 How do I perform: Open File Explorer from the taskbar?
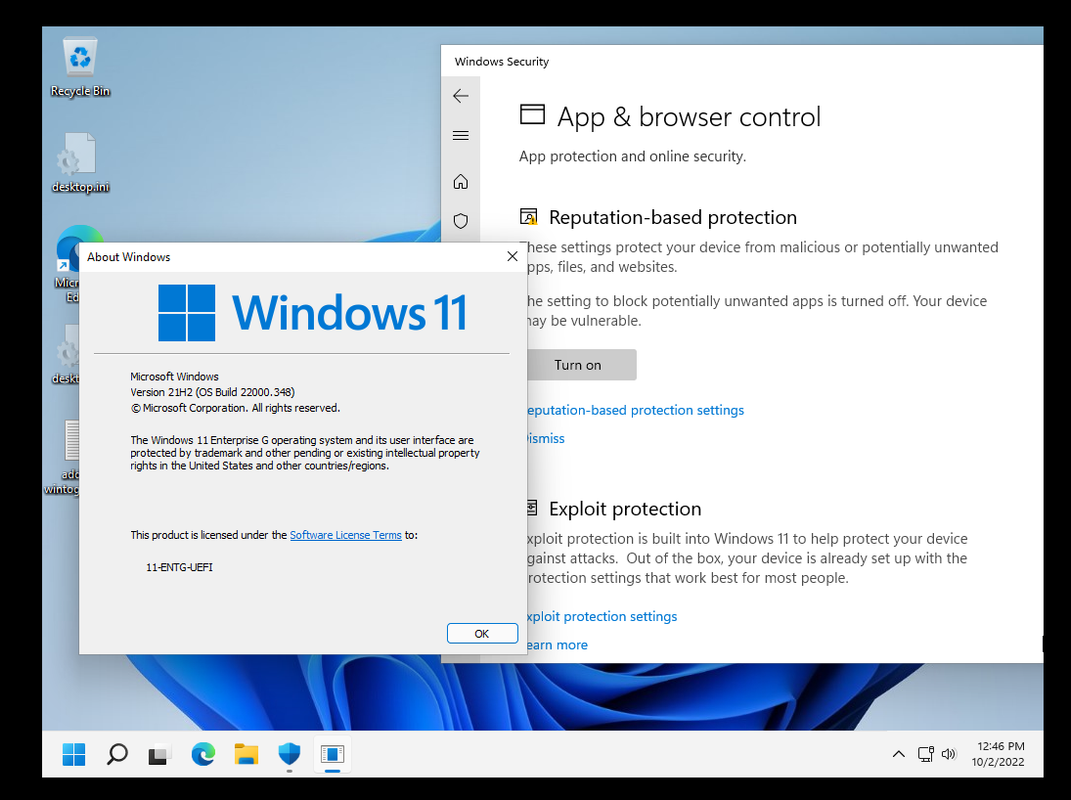click(x=246, y=754)
